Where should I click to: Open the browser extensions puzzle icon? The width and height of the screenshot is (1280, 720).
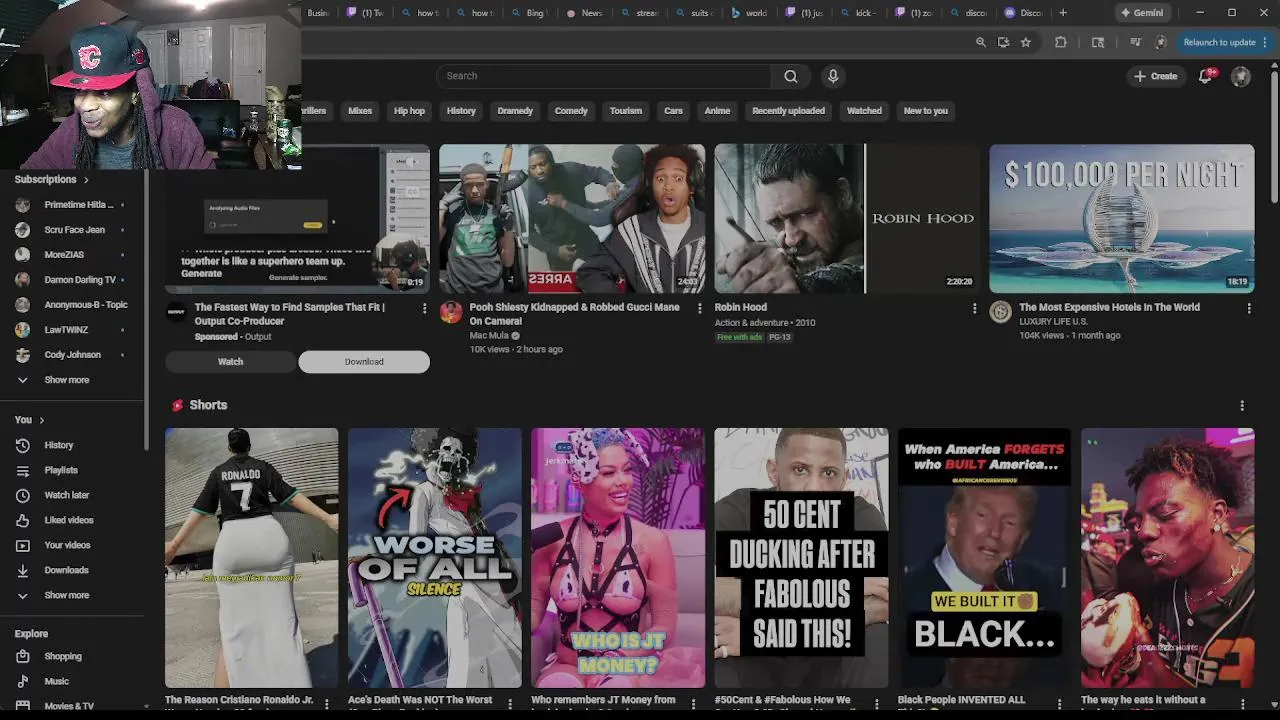pyautogui.click(x=1061, y=42)
